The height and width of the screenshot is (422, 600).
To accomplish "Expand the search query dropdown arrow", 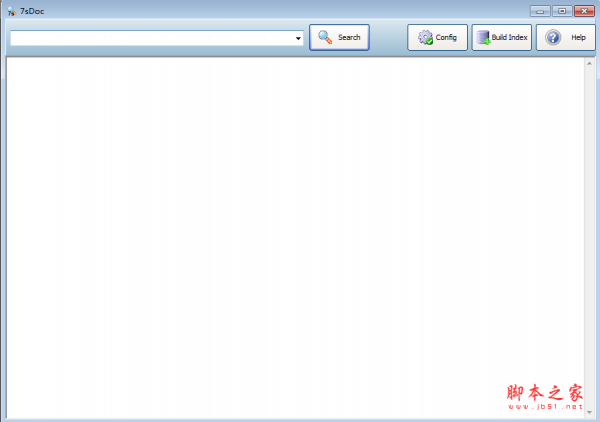I will coord(298,39).
